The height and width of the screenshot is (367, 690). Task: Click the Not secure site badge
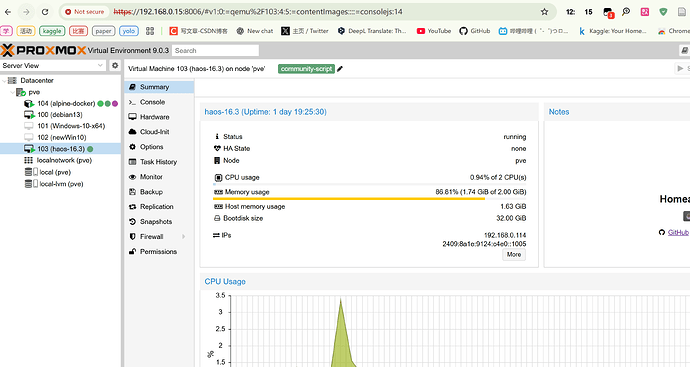tap(85, 12)
